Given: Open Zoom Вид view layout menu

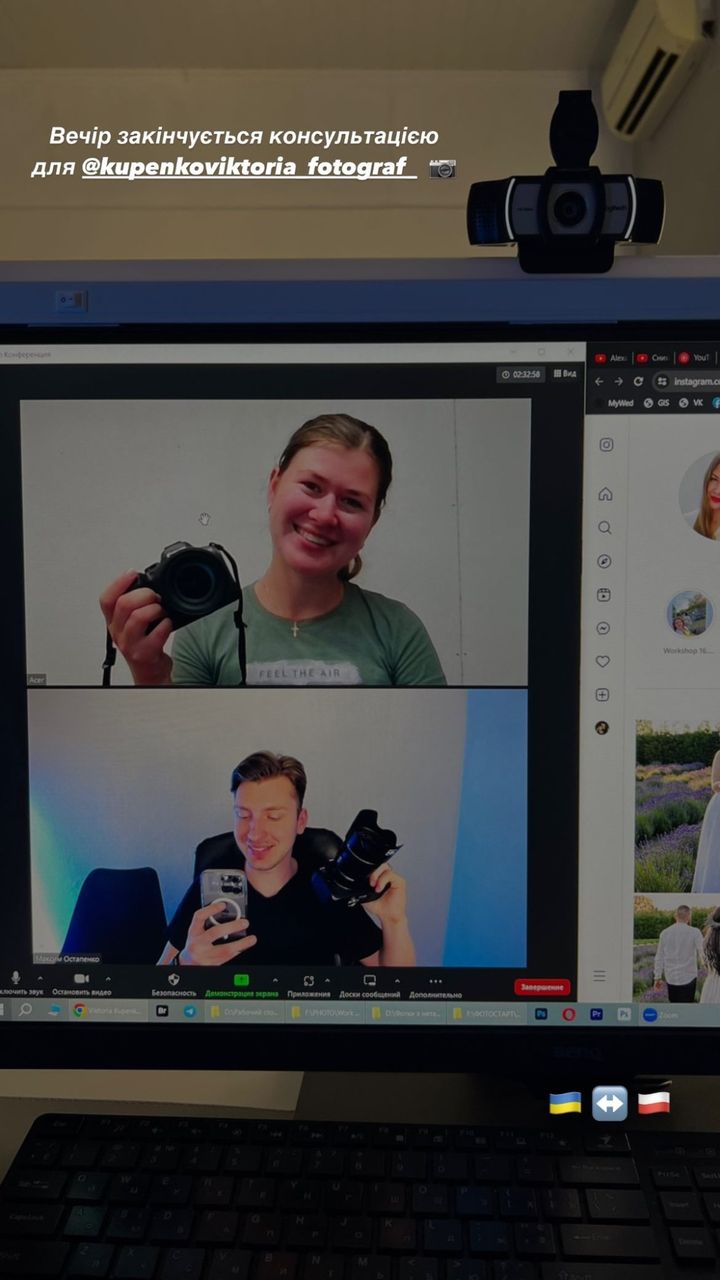Looking at the screenshot, I should pyautogui.click(x=565, y=374).
